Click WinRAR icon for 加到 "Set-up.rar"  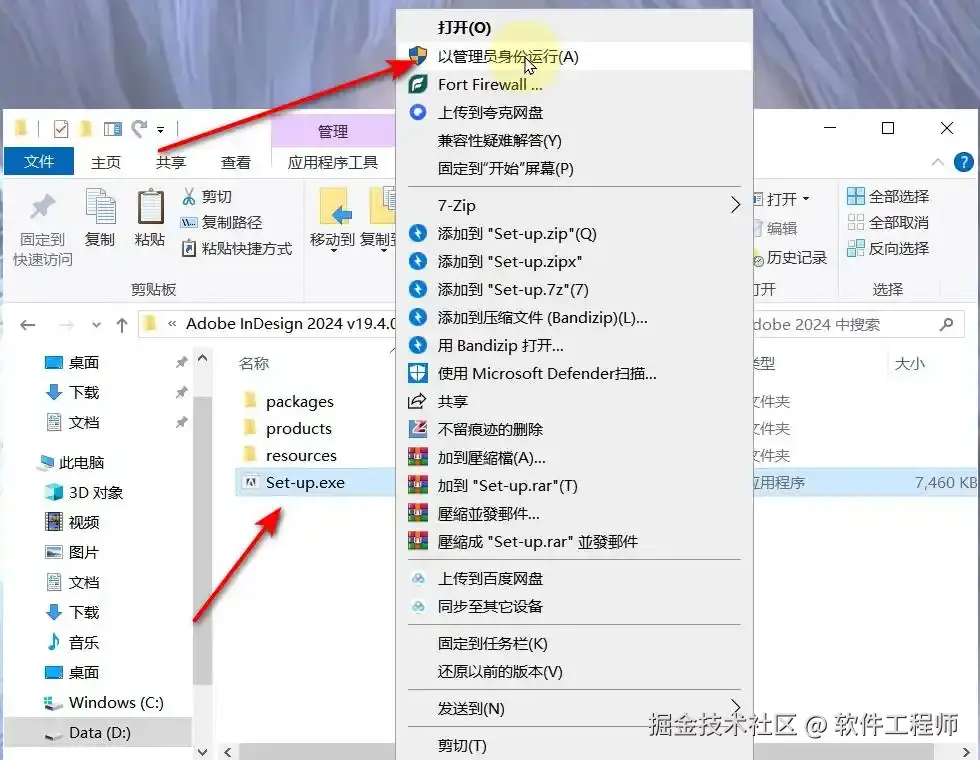pyautogui.click(x=418, y=485)
